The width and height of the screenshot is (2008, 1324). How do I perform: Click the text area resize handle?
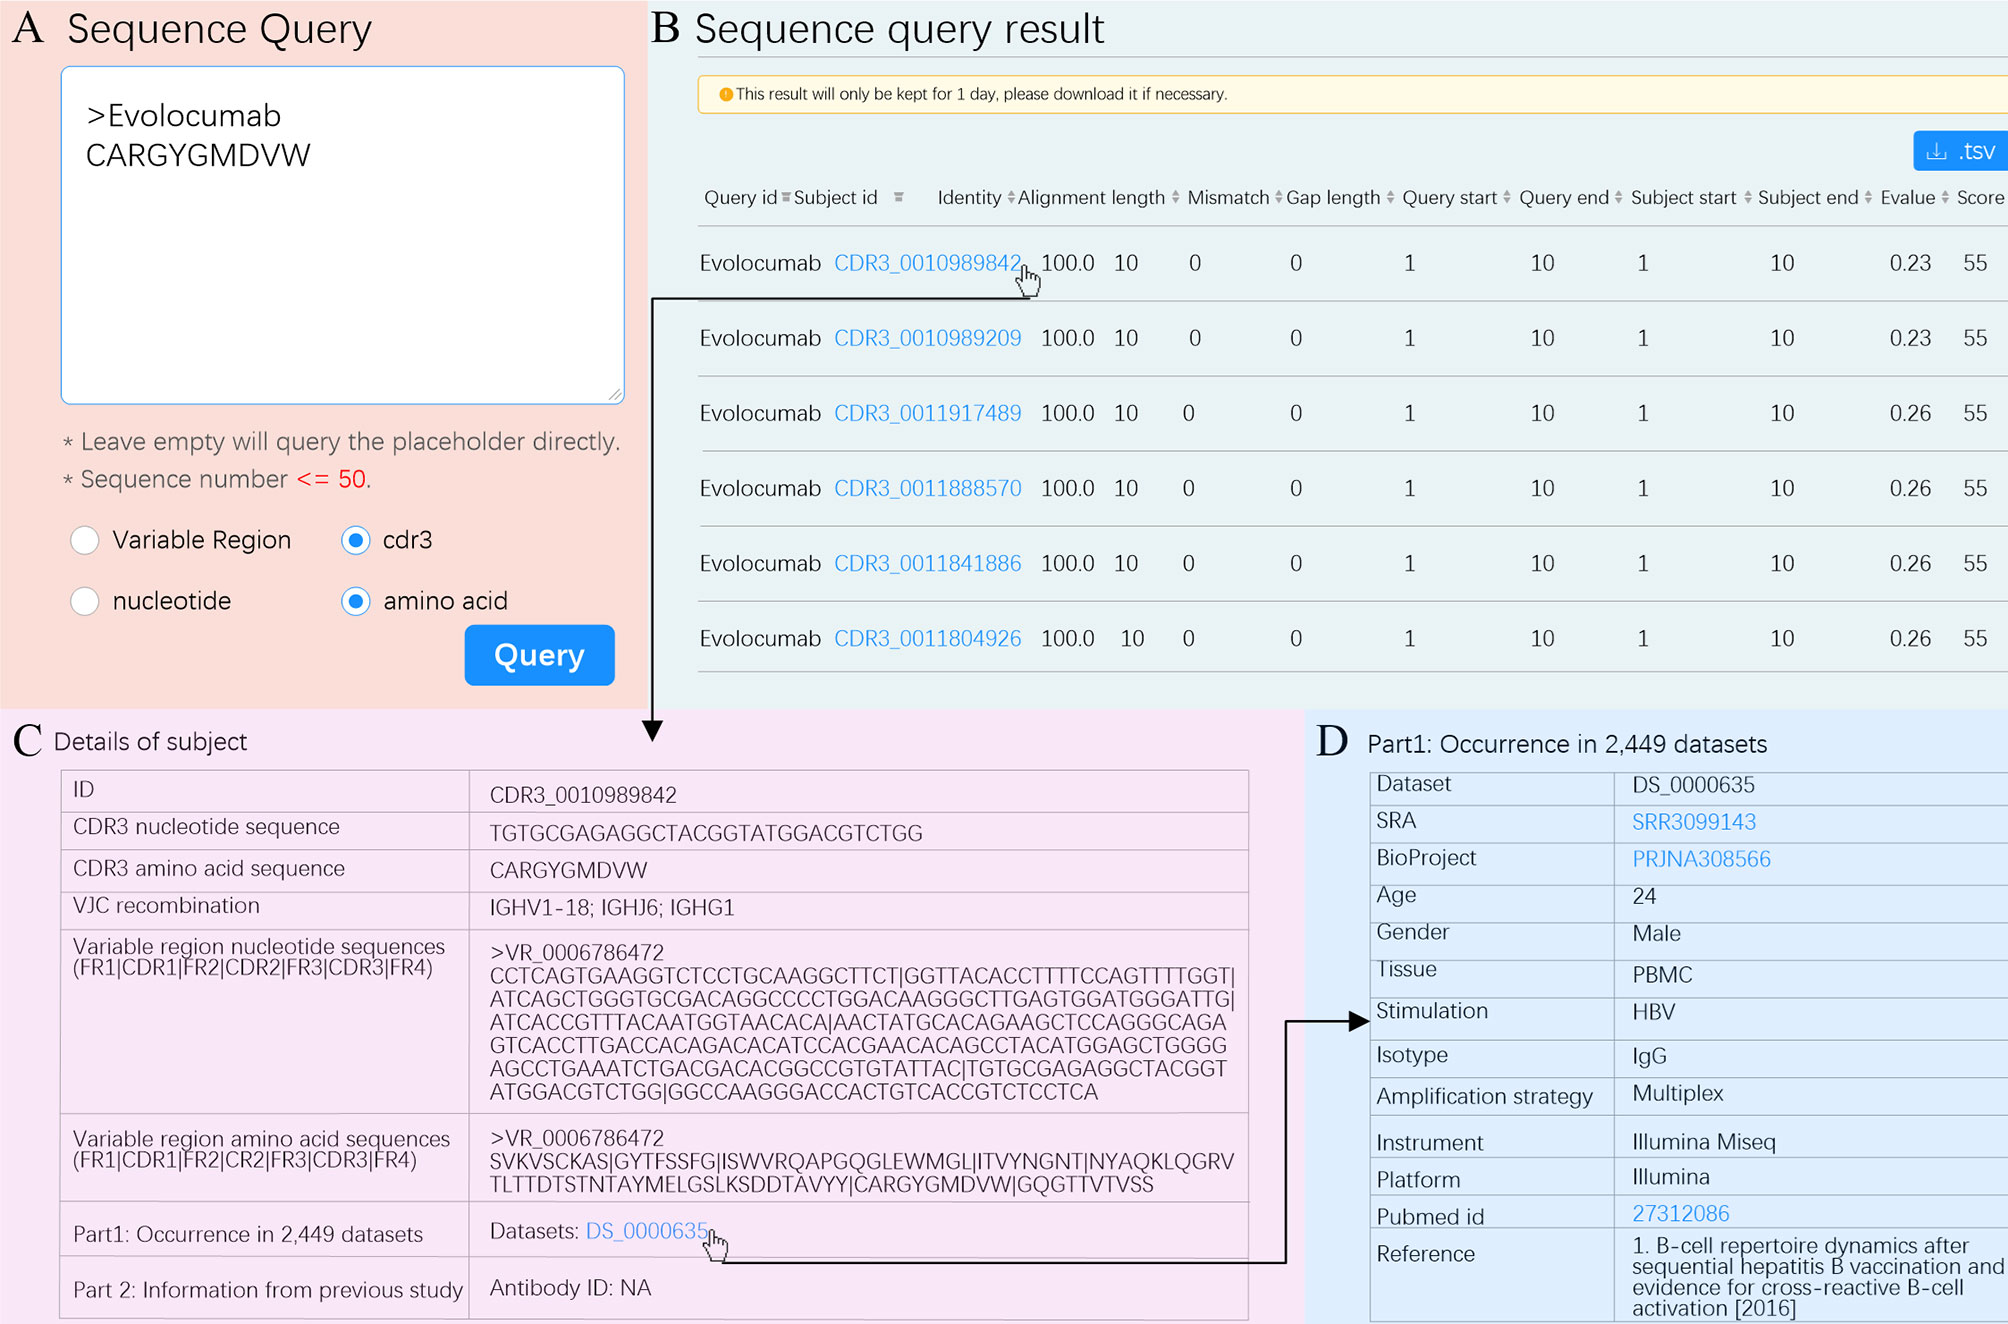point(615,394)
